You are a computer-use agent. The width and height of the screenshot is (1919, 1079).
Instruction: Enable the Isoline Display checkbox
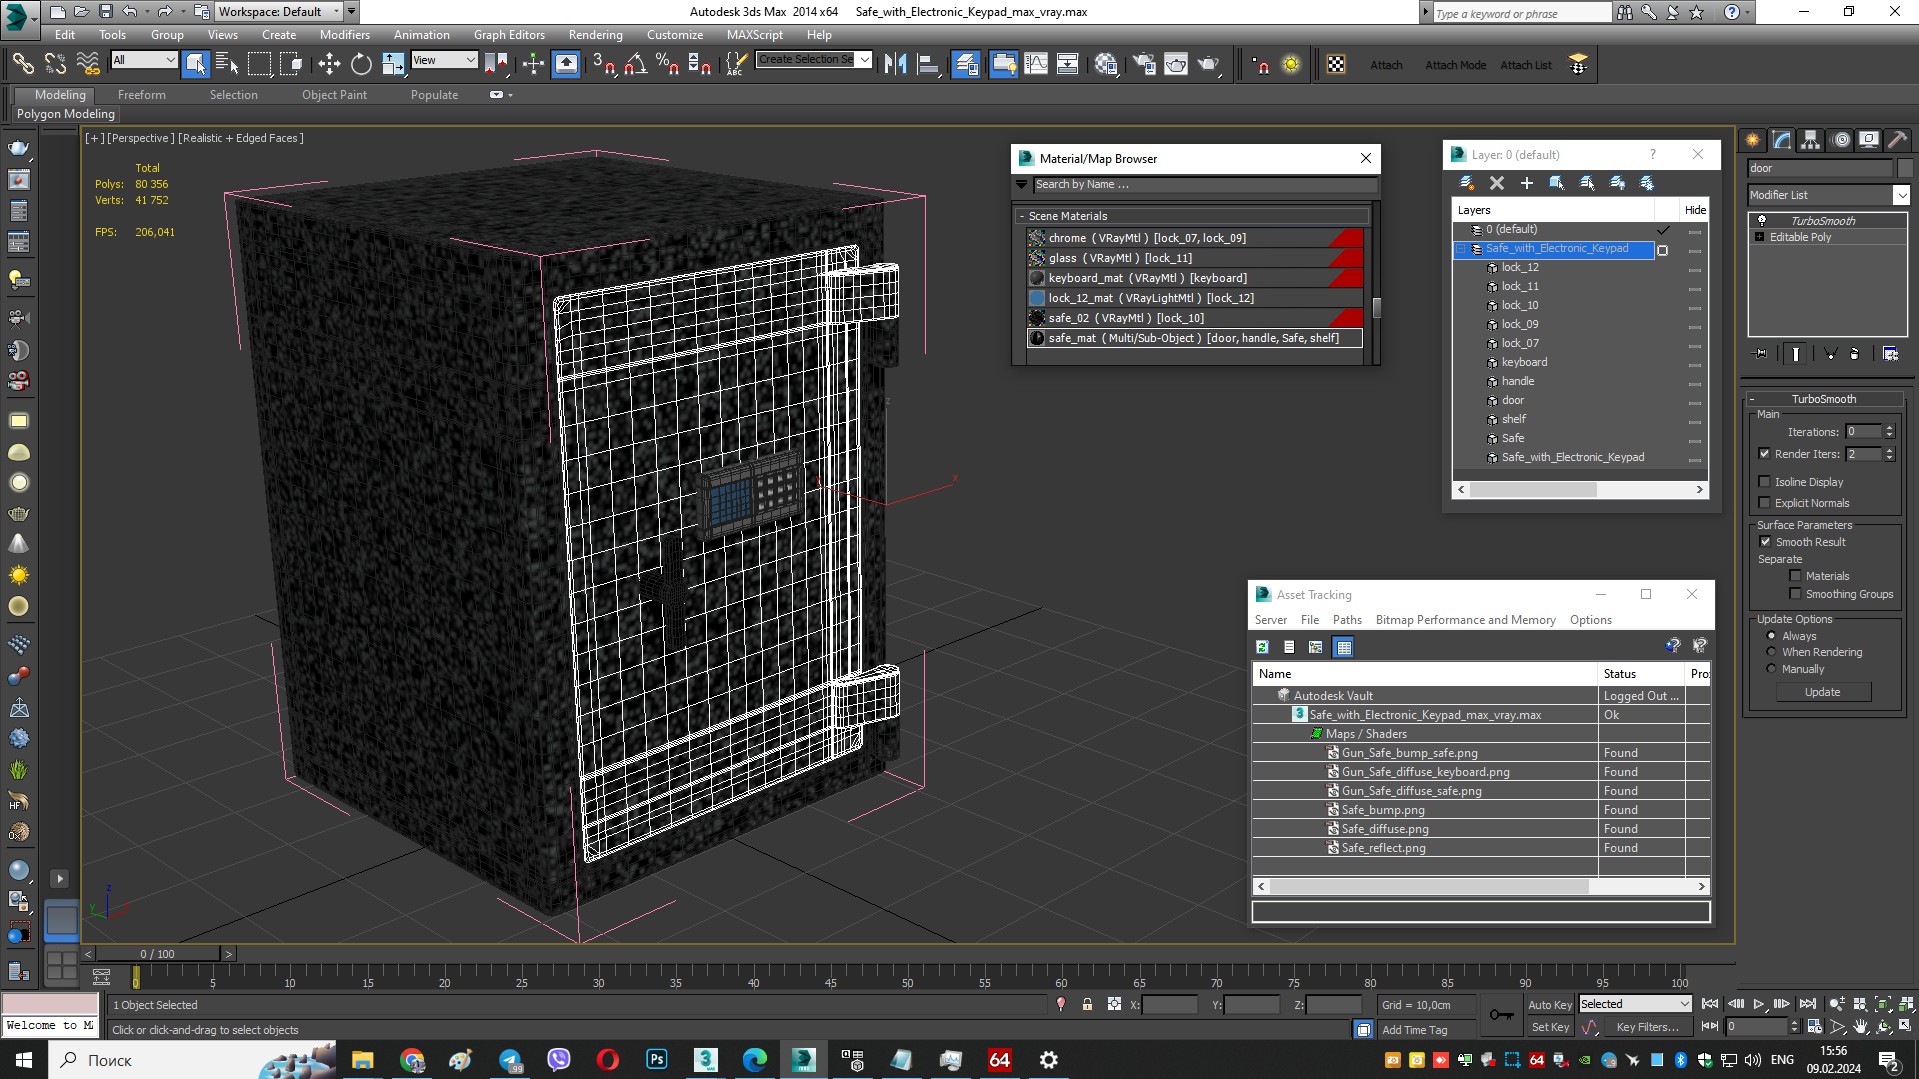(x=1765, y=482)
